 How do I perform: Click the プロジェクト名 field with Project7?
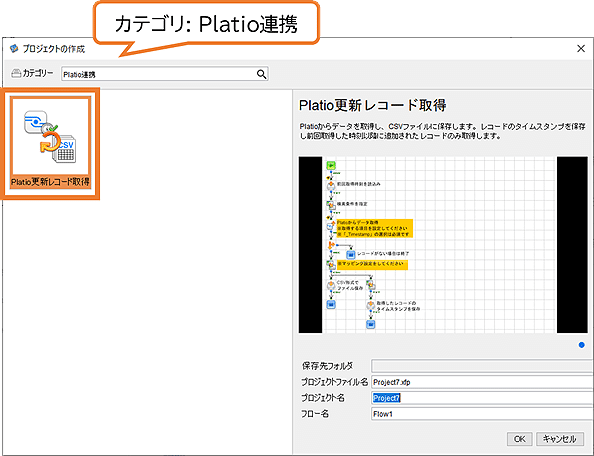[482, 398]
